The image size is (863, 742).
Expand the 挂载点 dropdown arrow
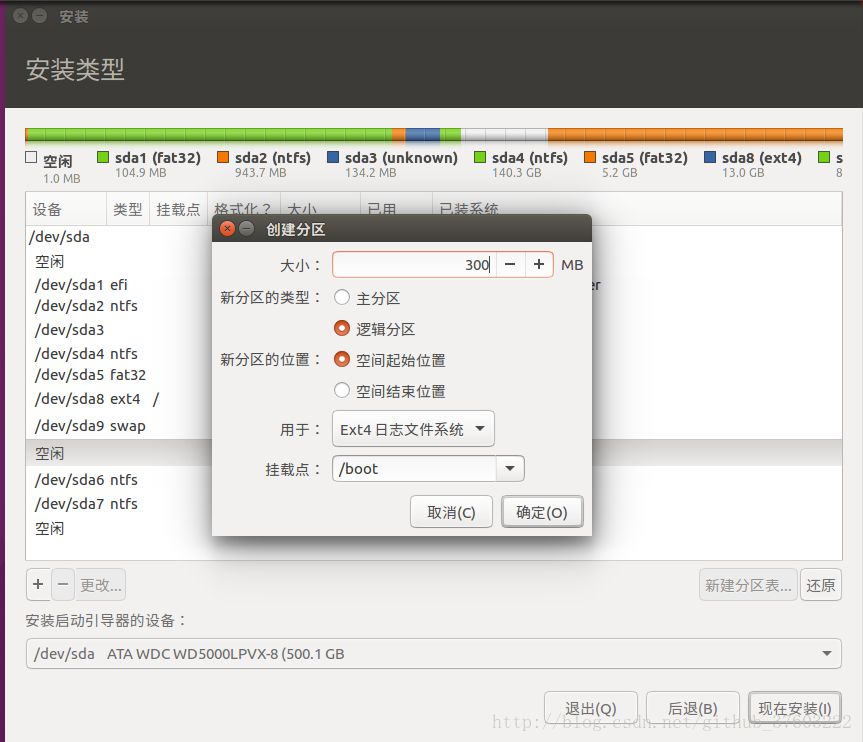point(510,468)
